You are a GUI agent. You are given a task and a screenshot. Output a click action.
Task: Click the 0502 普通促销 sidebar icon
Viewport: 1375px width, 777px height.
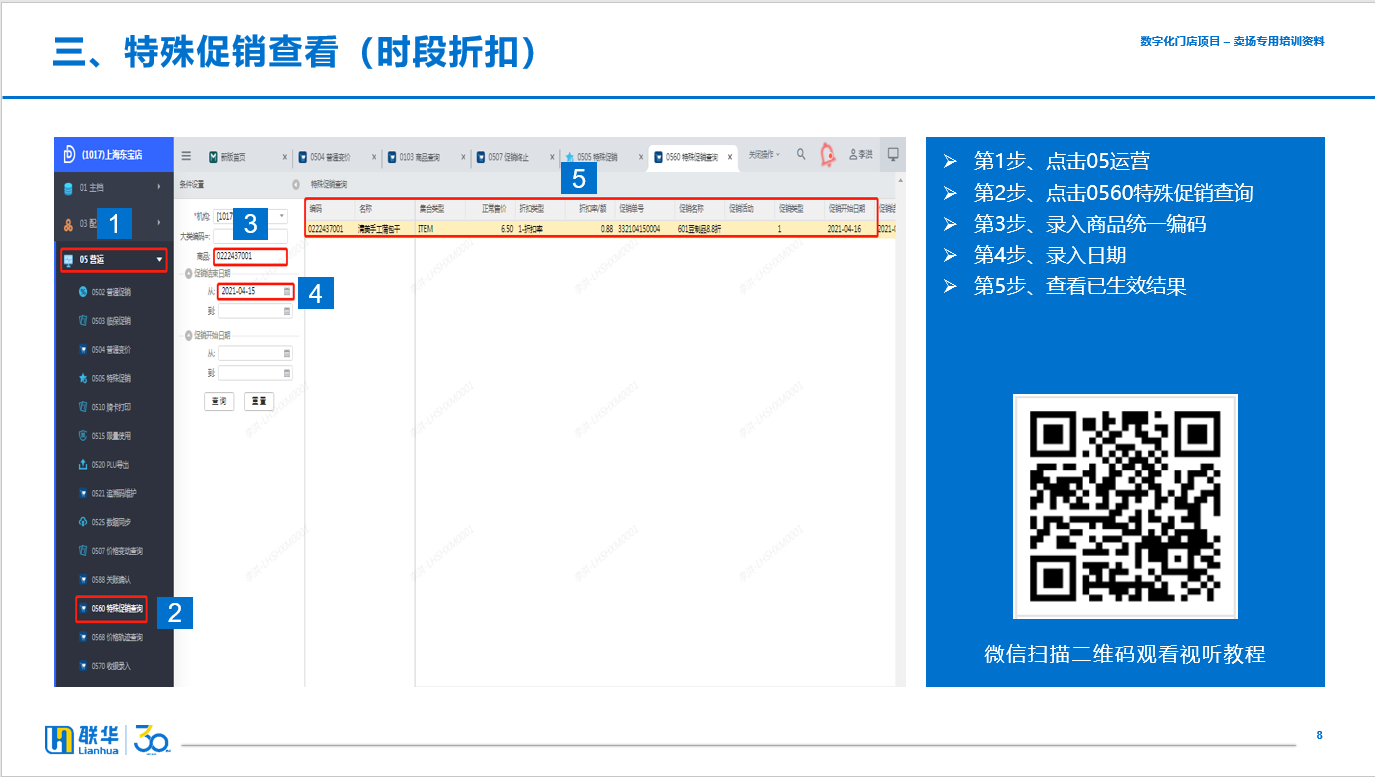click(x=83, y=292)
